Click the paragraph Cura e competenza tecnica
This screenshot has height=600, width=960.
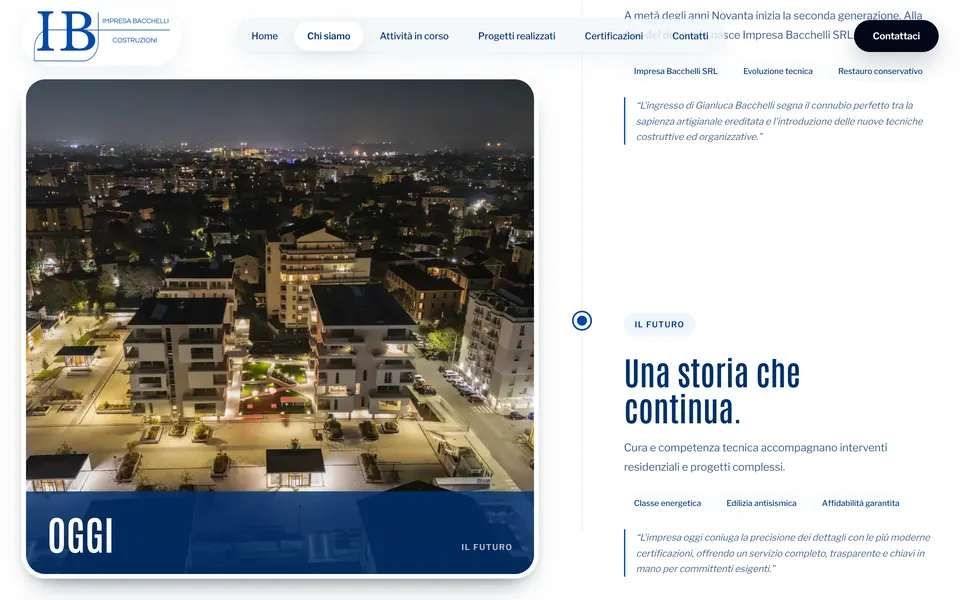756,457
